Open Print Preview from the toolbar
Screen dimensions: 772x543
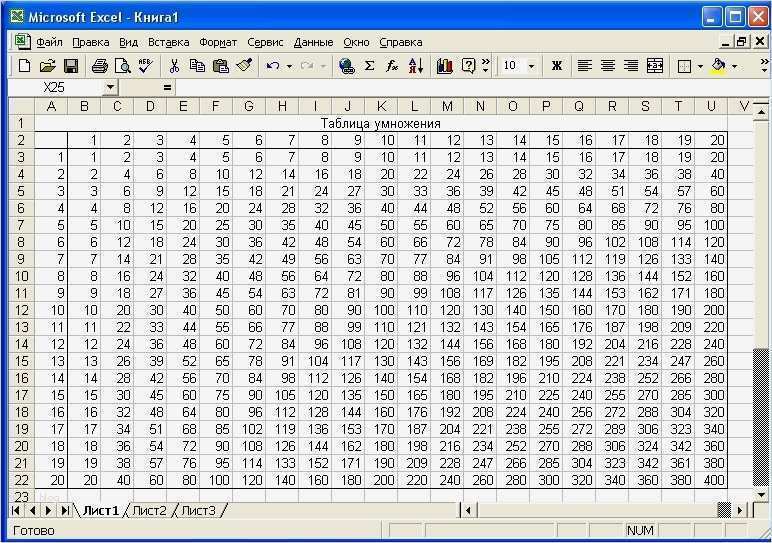coord(122,65)
